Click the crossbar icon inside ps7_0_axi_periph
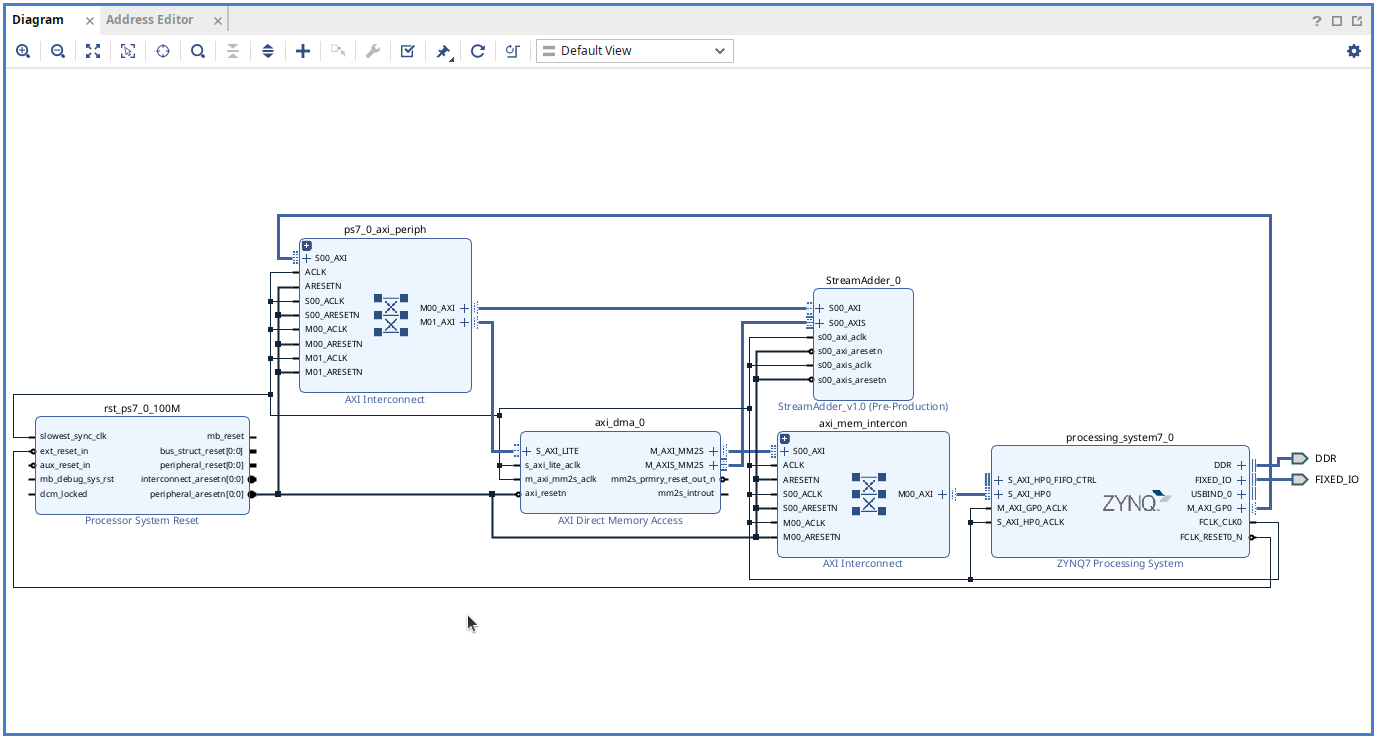 (x=391, y=314)
